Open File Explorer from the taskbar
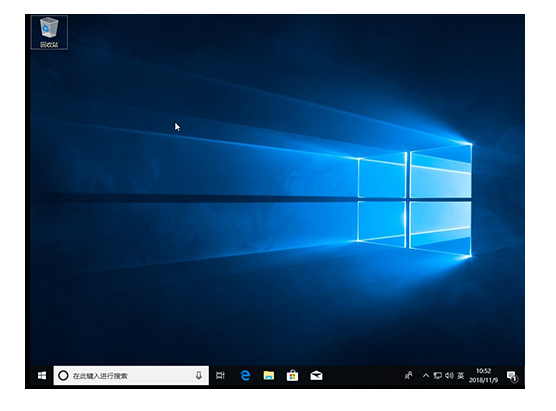The image size is (556, 411). (x=269, y=376)
